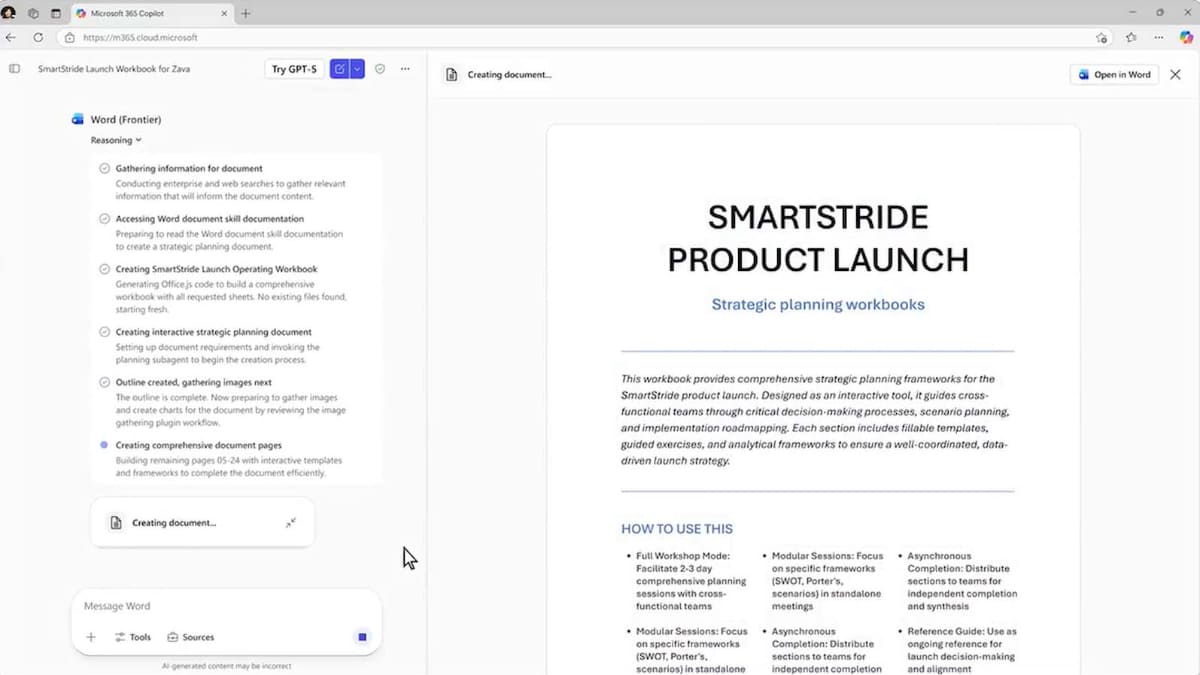Open the chat more options ellipsis
Image resolution: width=1200 pixels, height=675 pixels.
[405, 69]
